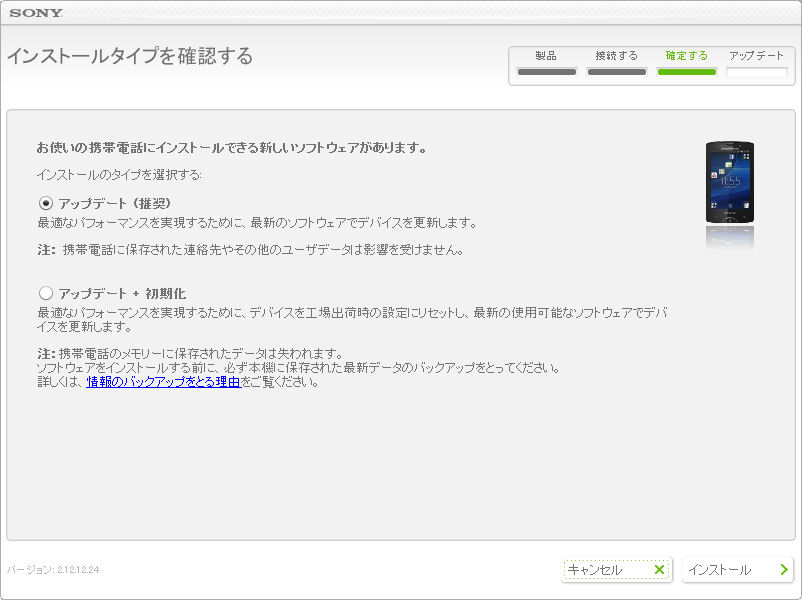Click the gray progress bar under 接続する
This screenshot has height=600, width=802.
pyautogui.click(x=617, y=72)
